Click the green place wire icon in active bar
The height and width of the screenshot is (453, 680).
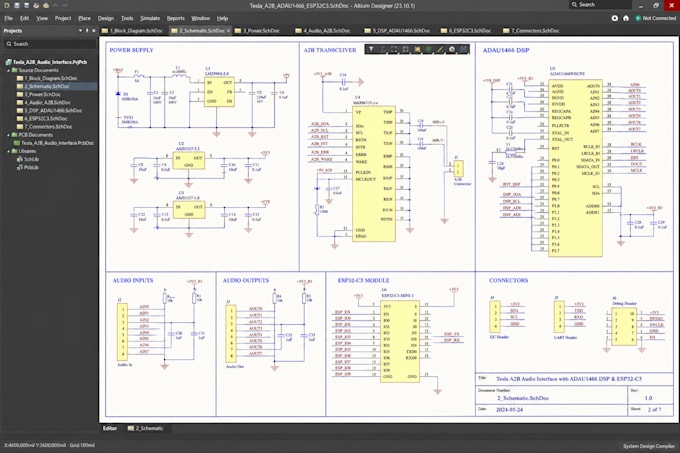pos(428,49)
